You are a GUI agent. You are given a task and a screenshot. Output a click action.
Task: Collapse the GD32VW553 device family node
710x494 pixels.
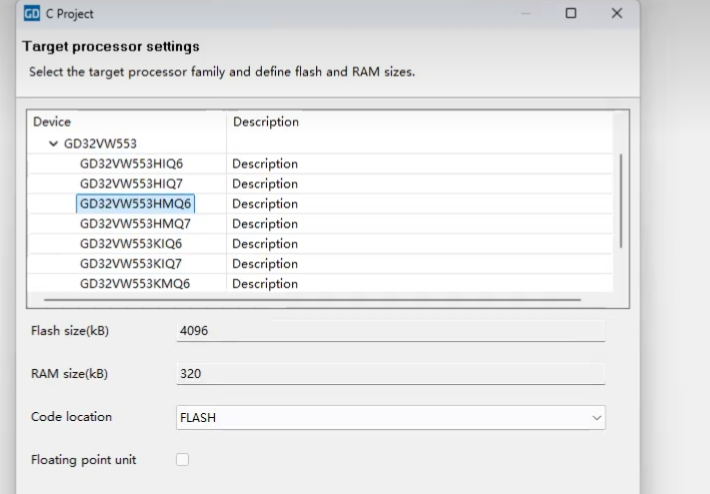tap(53, 144)
